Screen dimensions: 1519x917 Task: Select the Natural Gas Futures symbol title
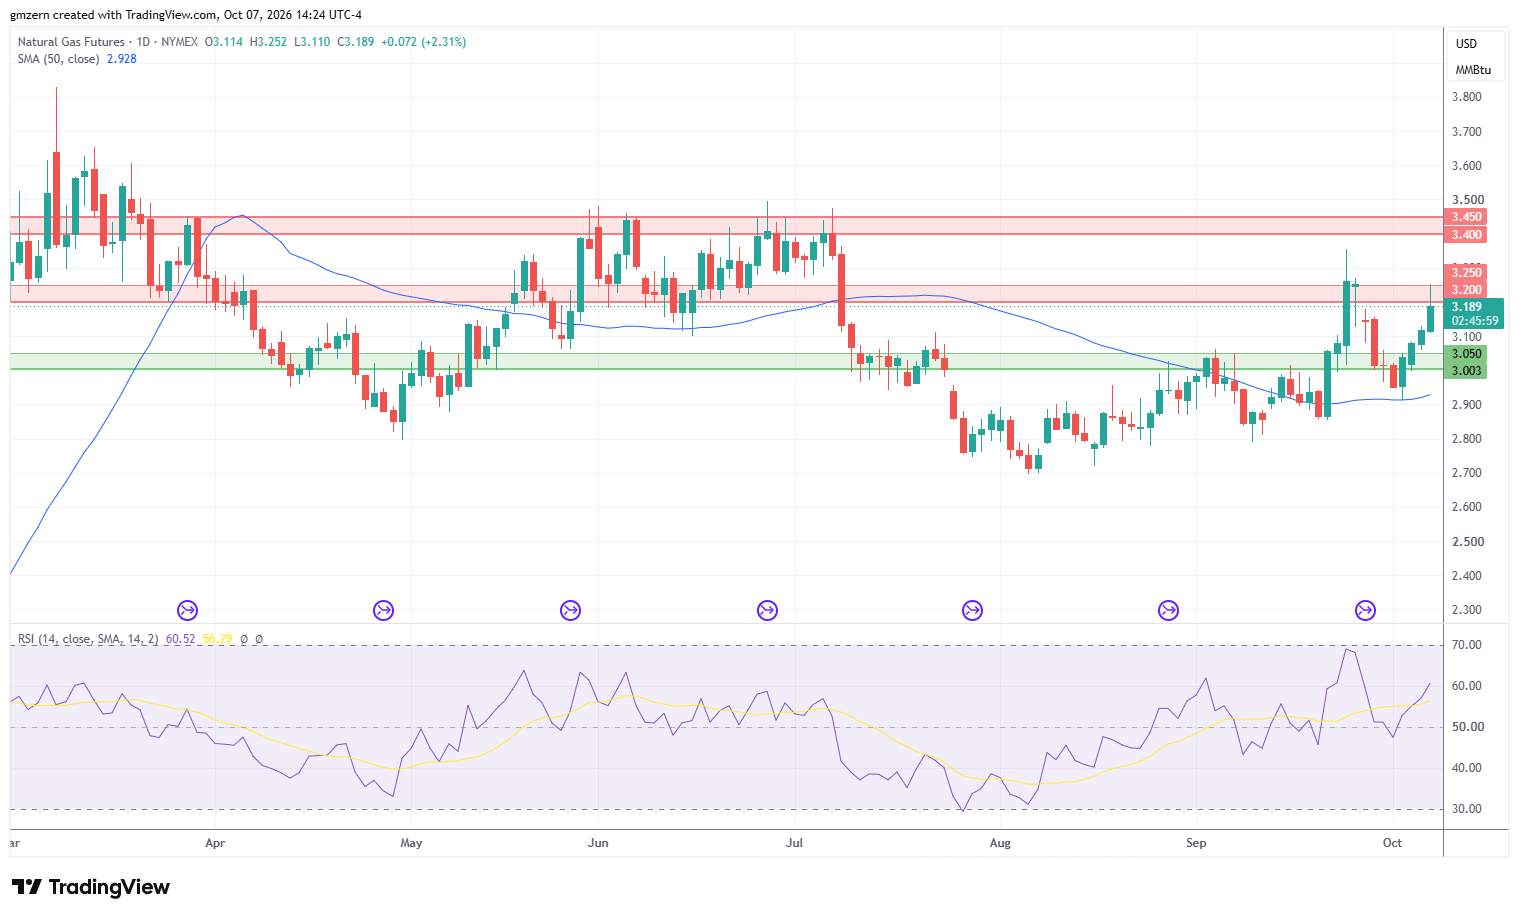pos(71,42)
